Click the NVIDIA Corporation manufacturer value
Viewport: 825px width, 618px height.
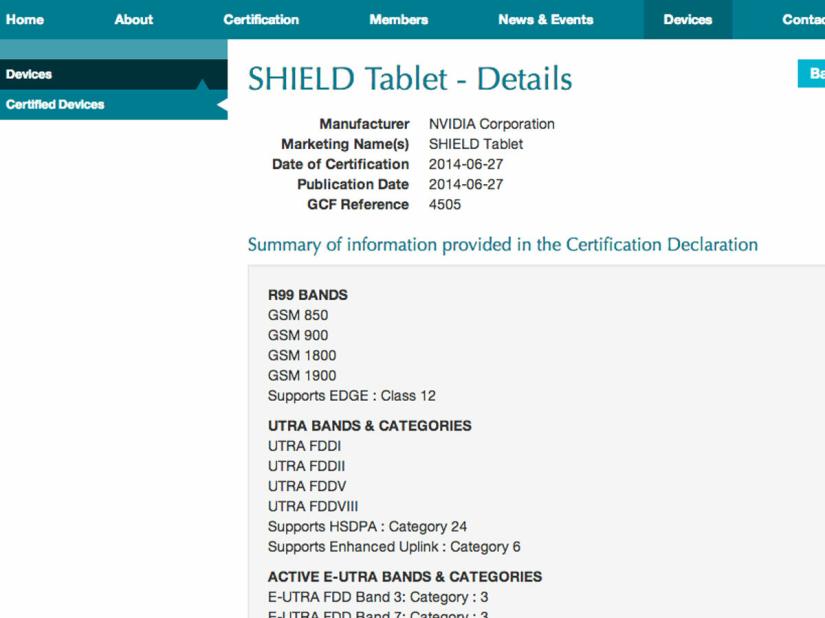(491, 124)
